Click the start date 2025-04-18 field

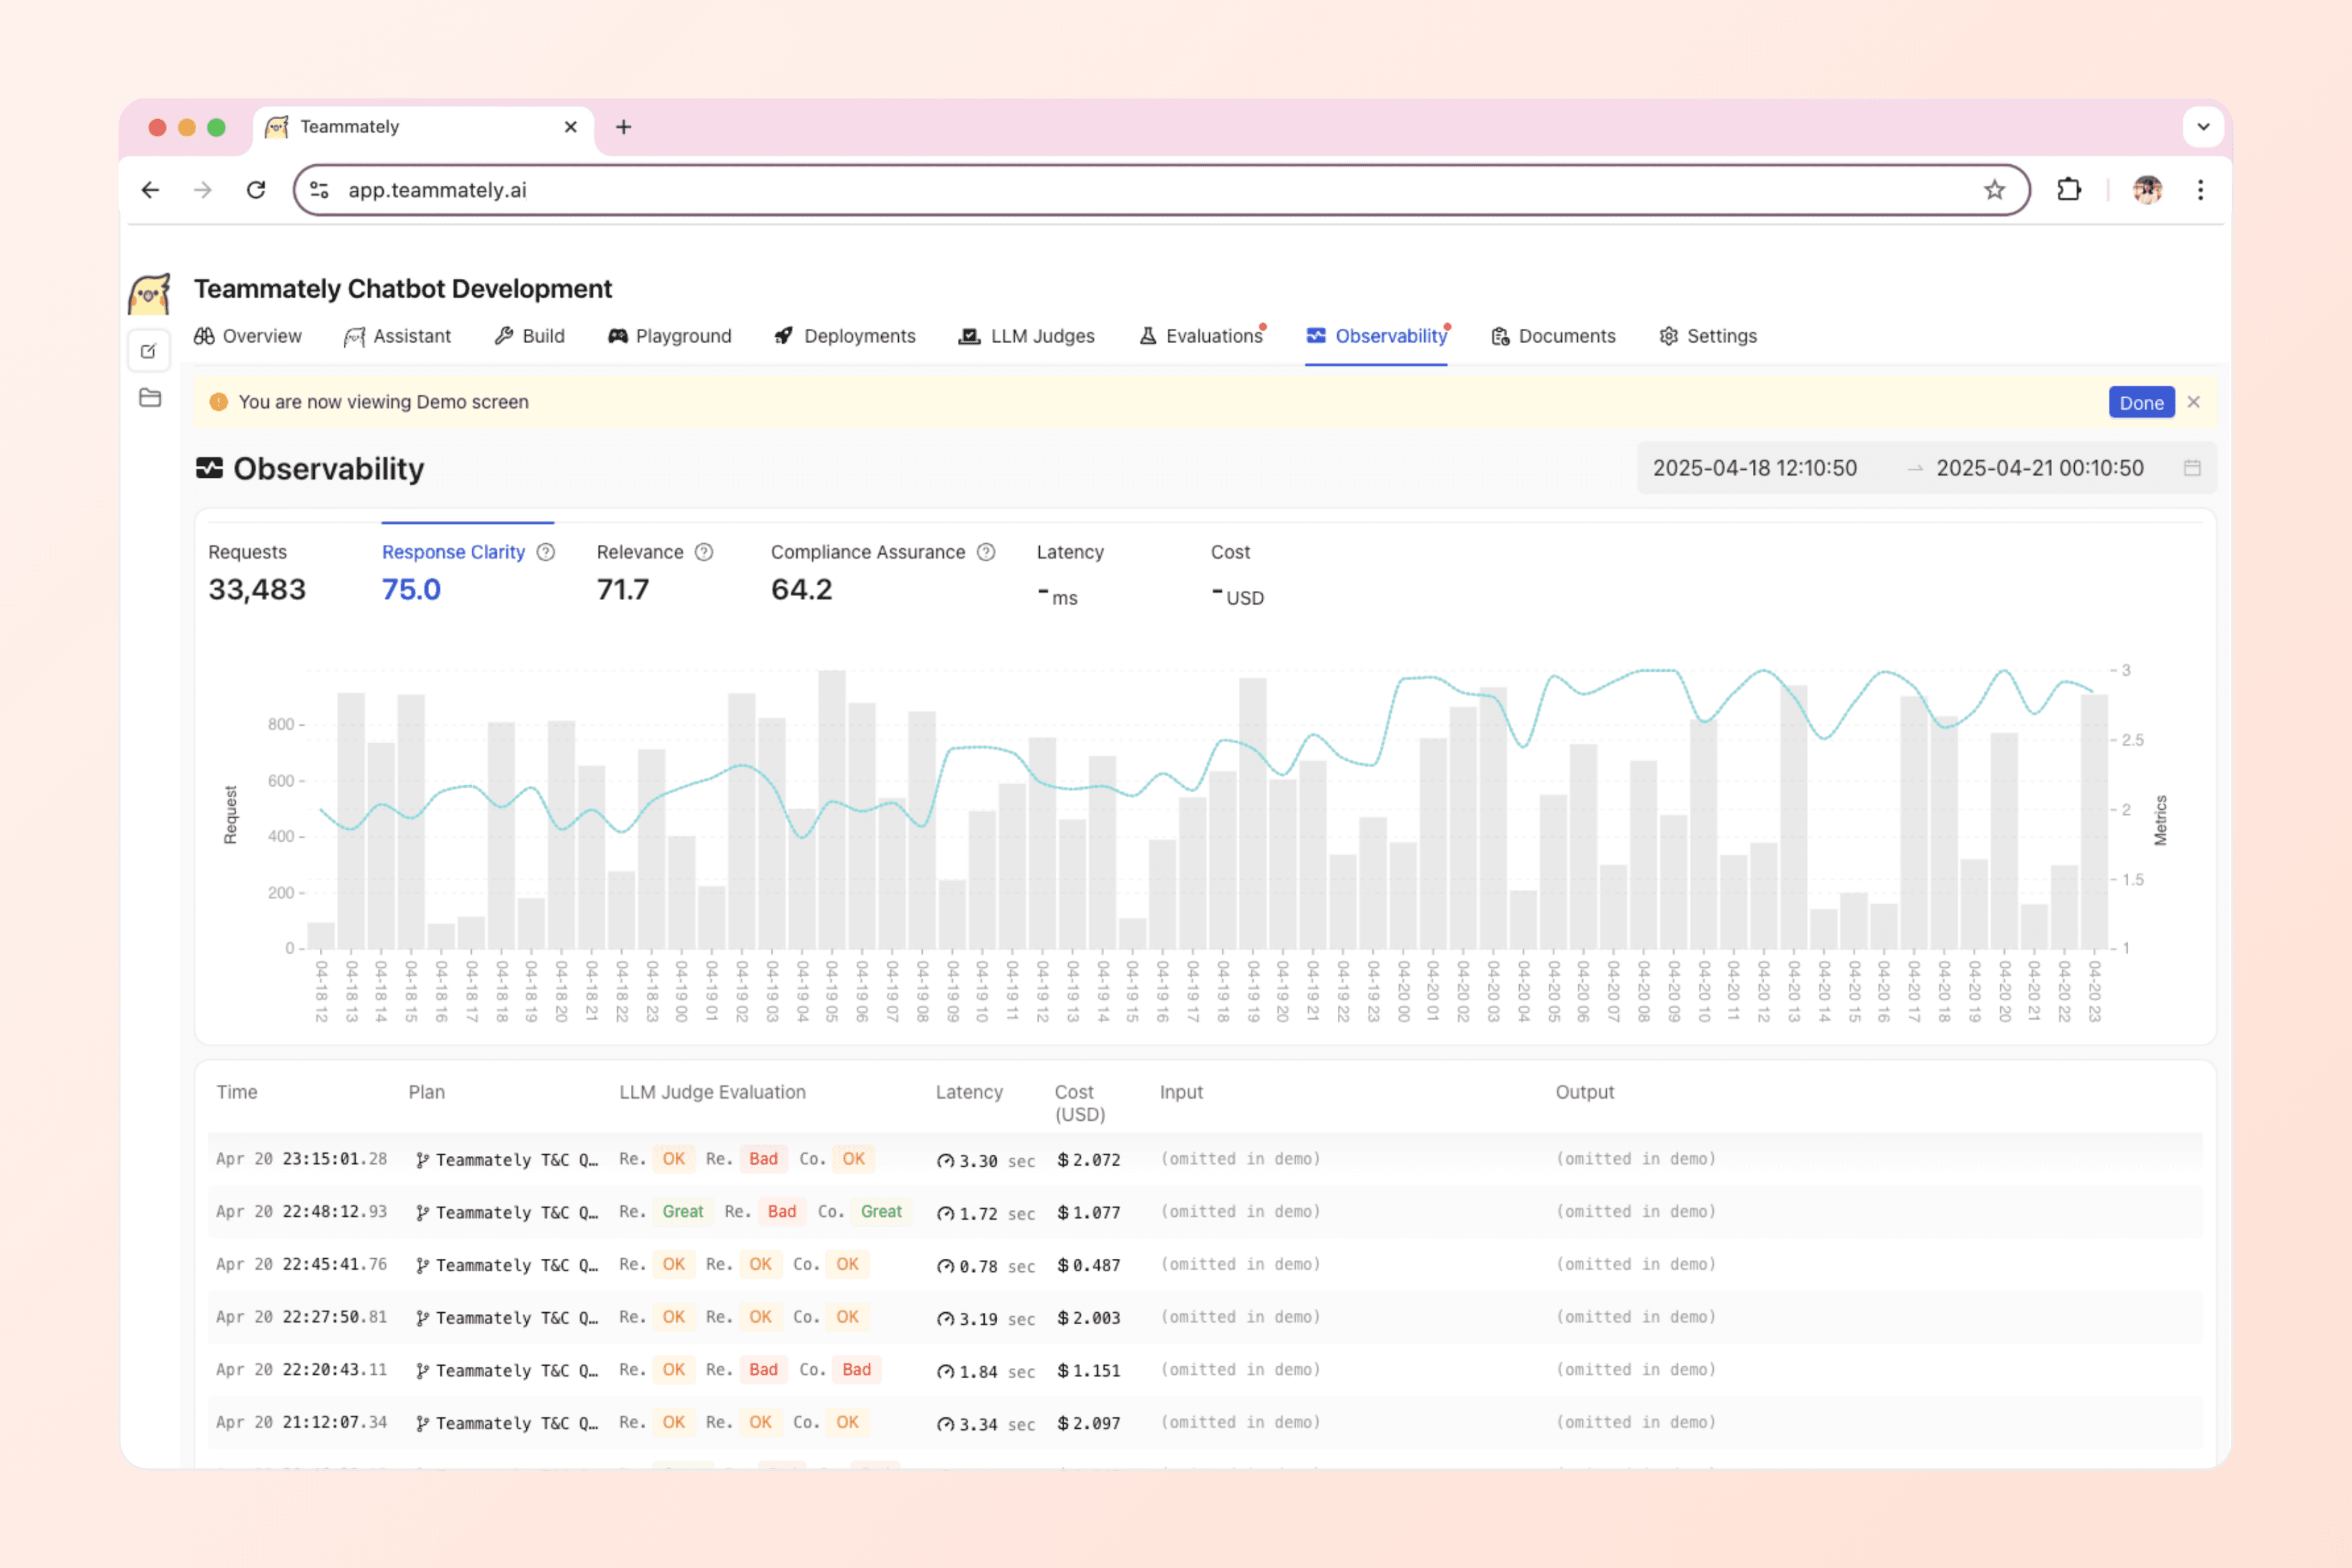coord(1754,468)
